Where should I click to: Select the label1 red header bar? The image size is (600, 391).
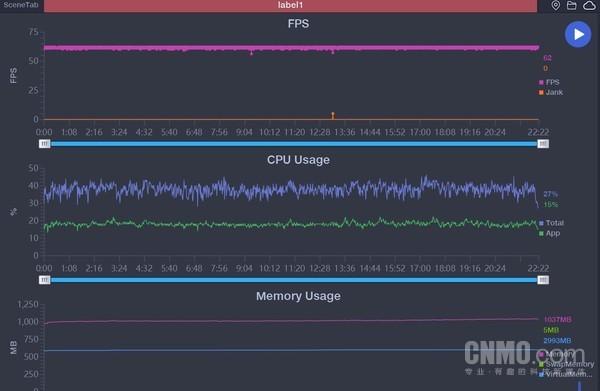[290, 5]
